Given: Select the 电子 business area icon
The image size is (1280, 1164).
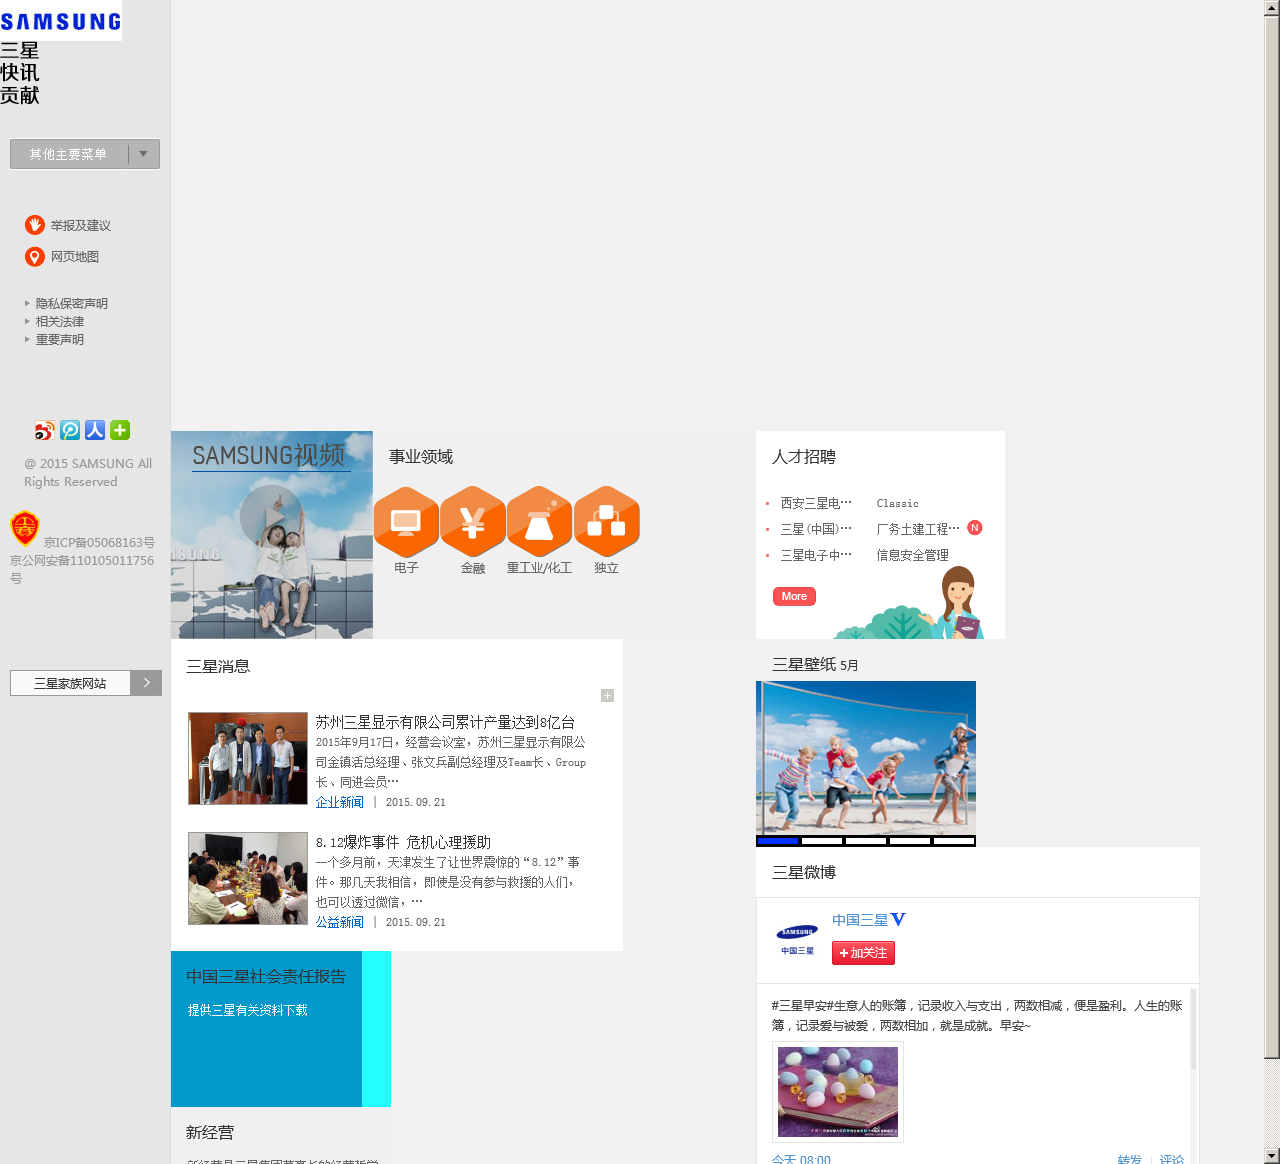Looking at the screenshot, I should click(406, 521).
